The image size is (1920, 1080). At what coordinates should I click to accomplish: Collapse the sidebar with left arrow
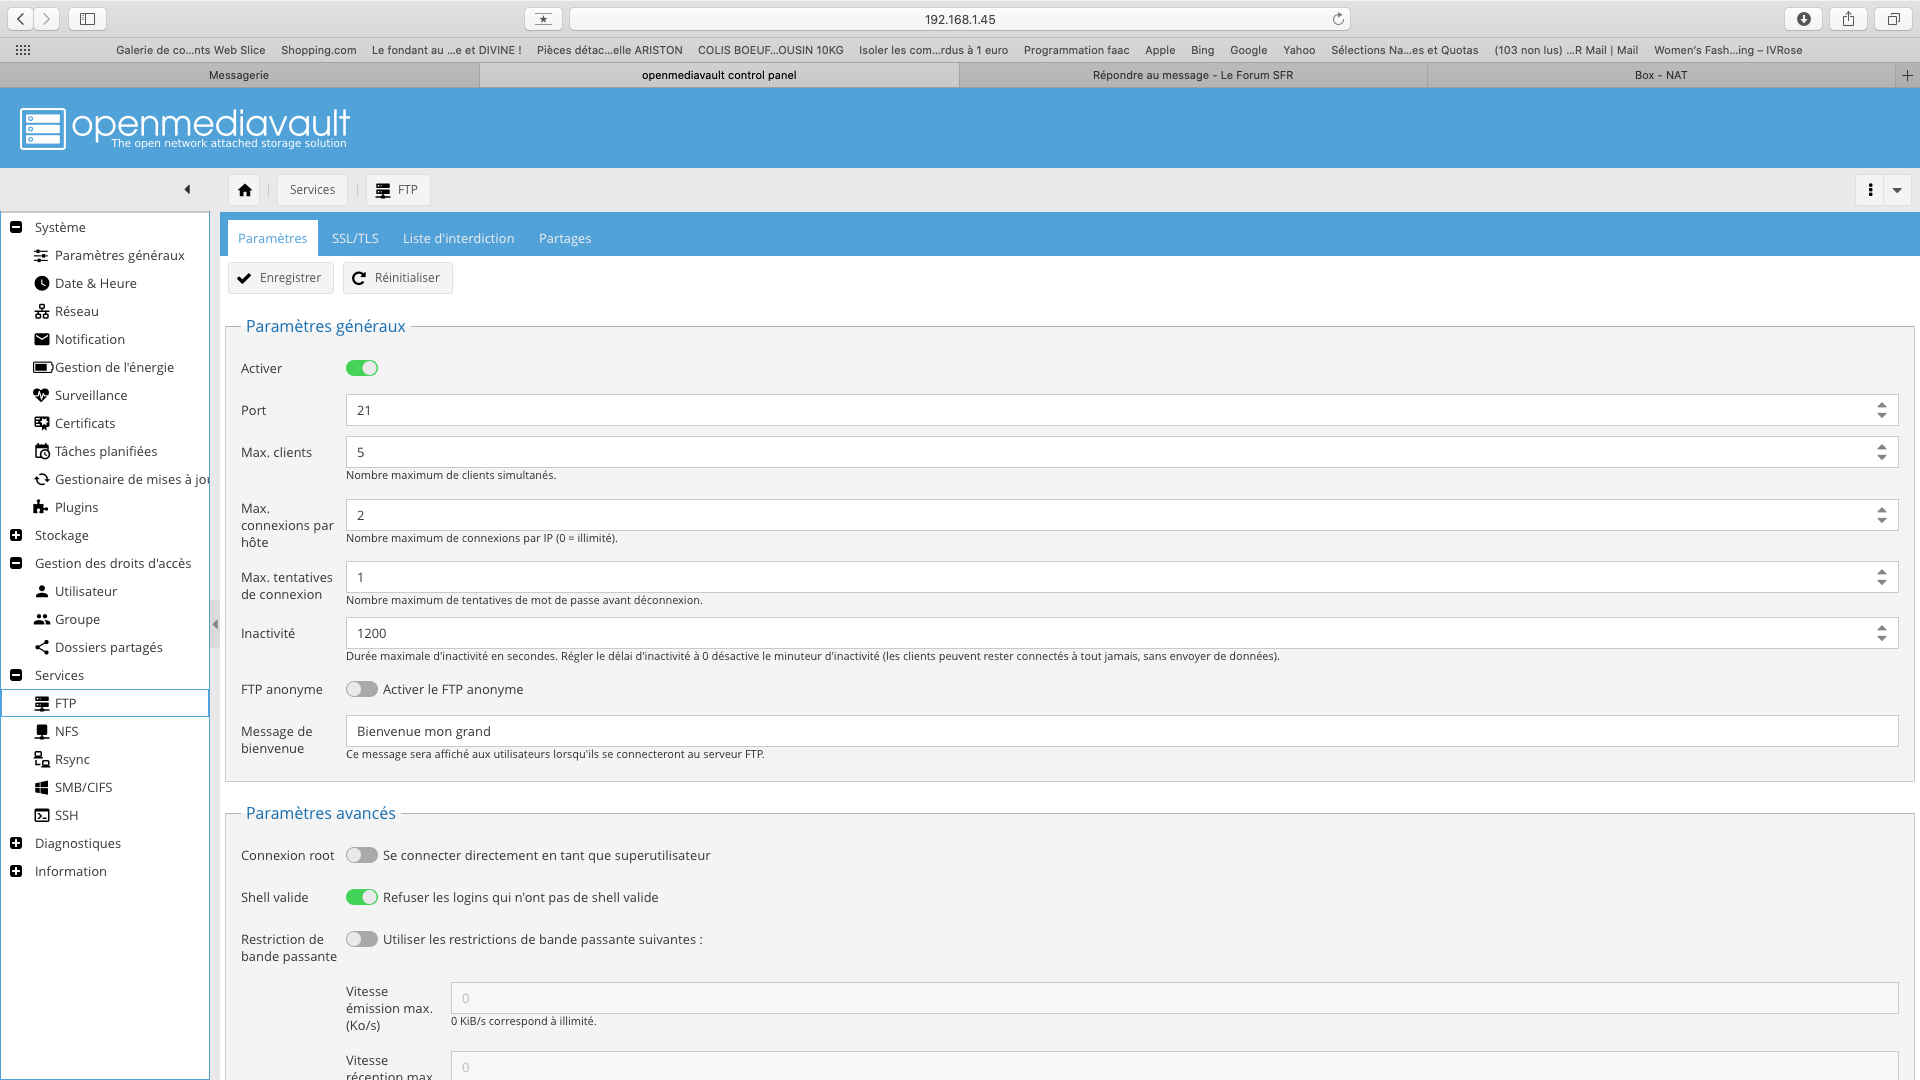[x=187, y=190]
